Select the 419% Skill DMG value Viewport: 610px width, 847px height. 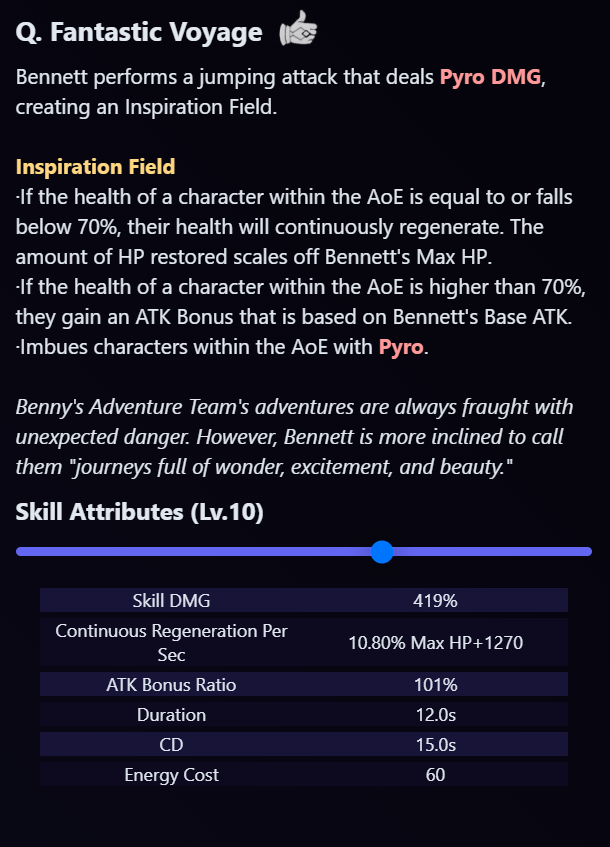tap(435, 601)
